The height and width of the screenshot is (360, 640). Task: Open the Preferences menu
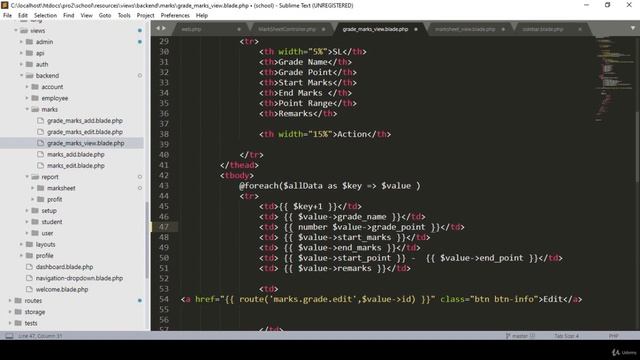[175, 16]
